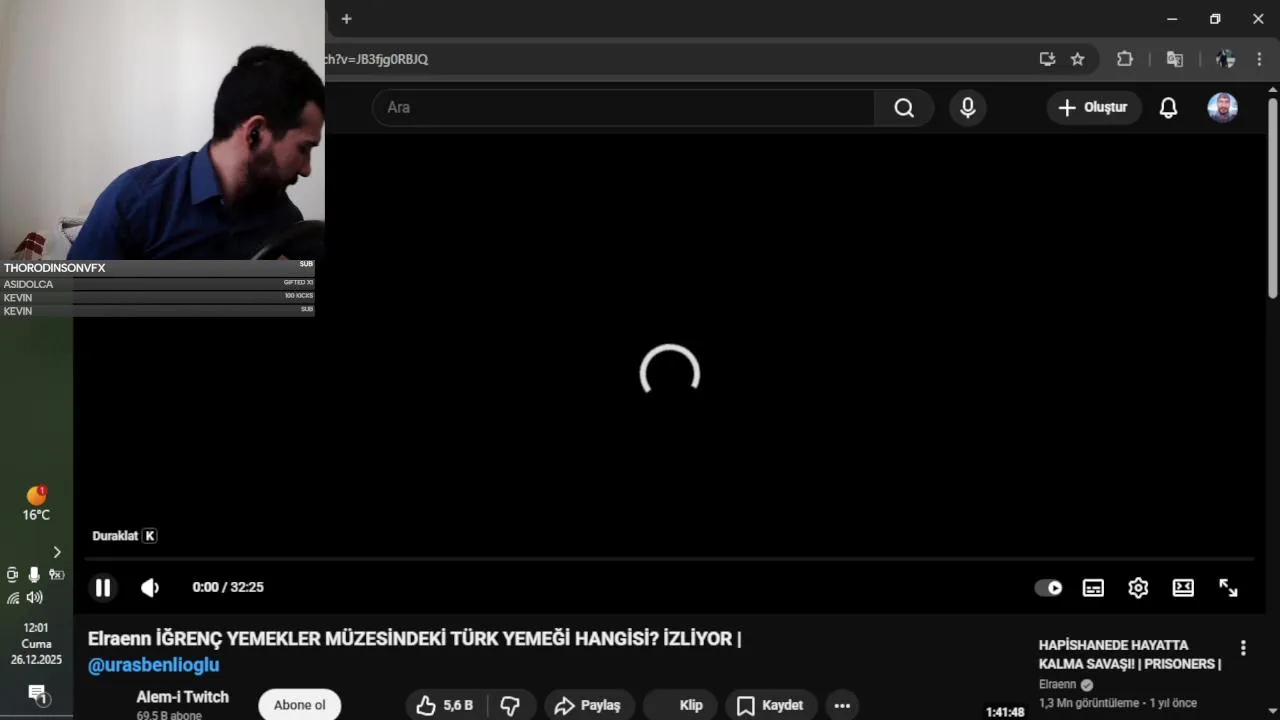1280x720 pixels.
Task: Switch to theater mode view
Action: coord(1183,588)
